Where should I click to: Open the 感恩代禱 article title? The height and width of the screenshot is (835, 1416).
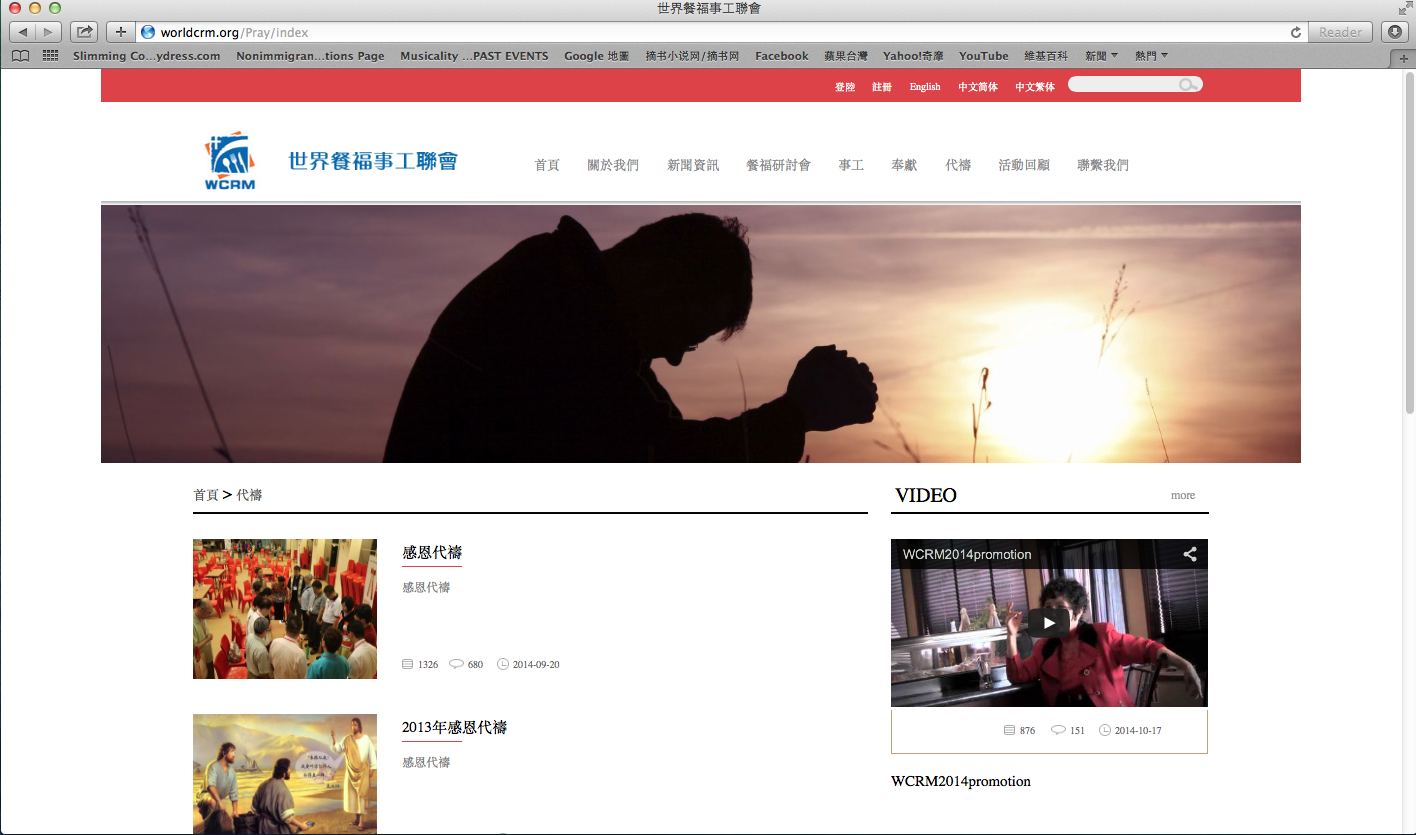pyautogui.click(x=432, y=553)
